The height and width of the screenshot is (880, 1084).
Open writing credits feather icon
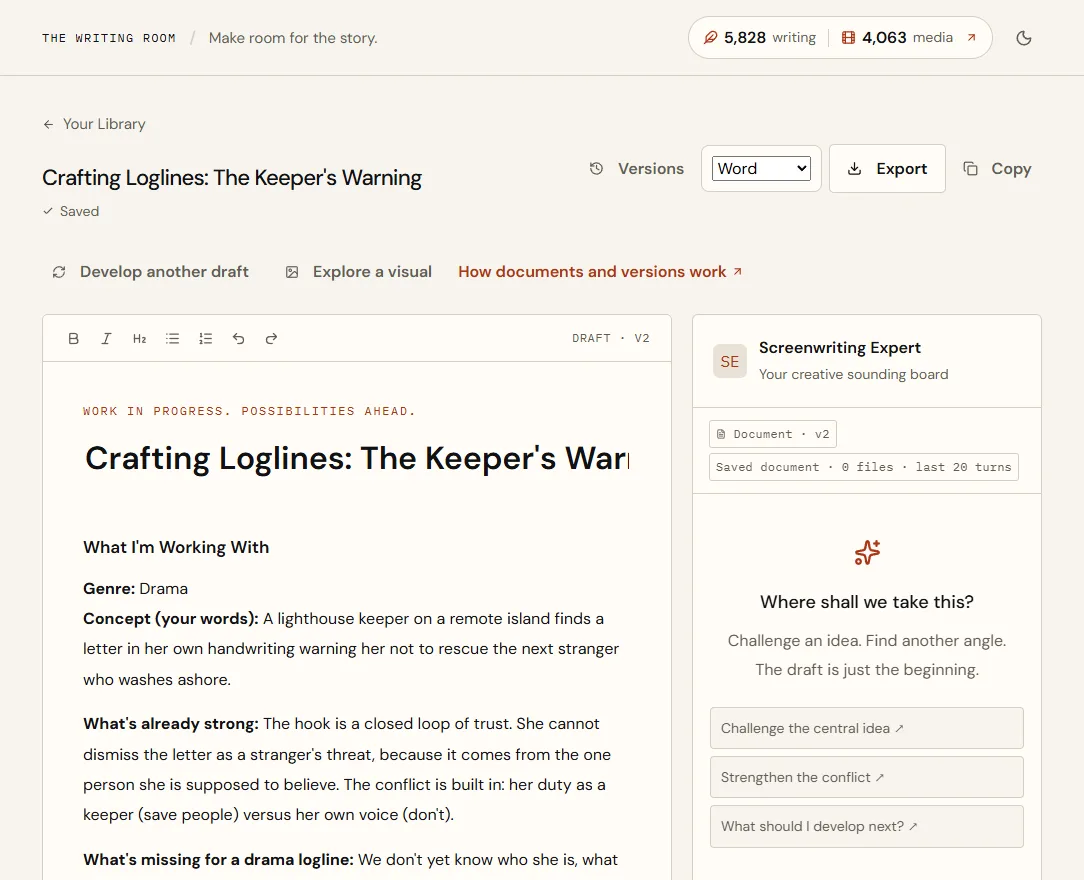(710, 37)
